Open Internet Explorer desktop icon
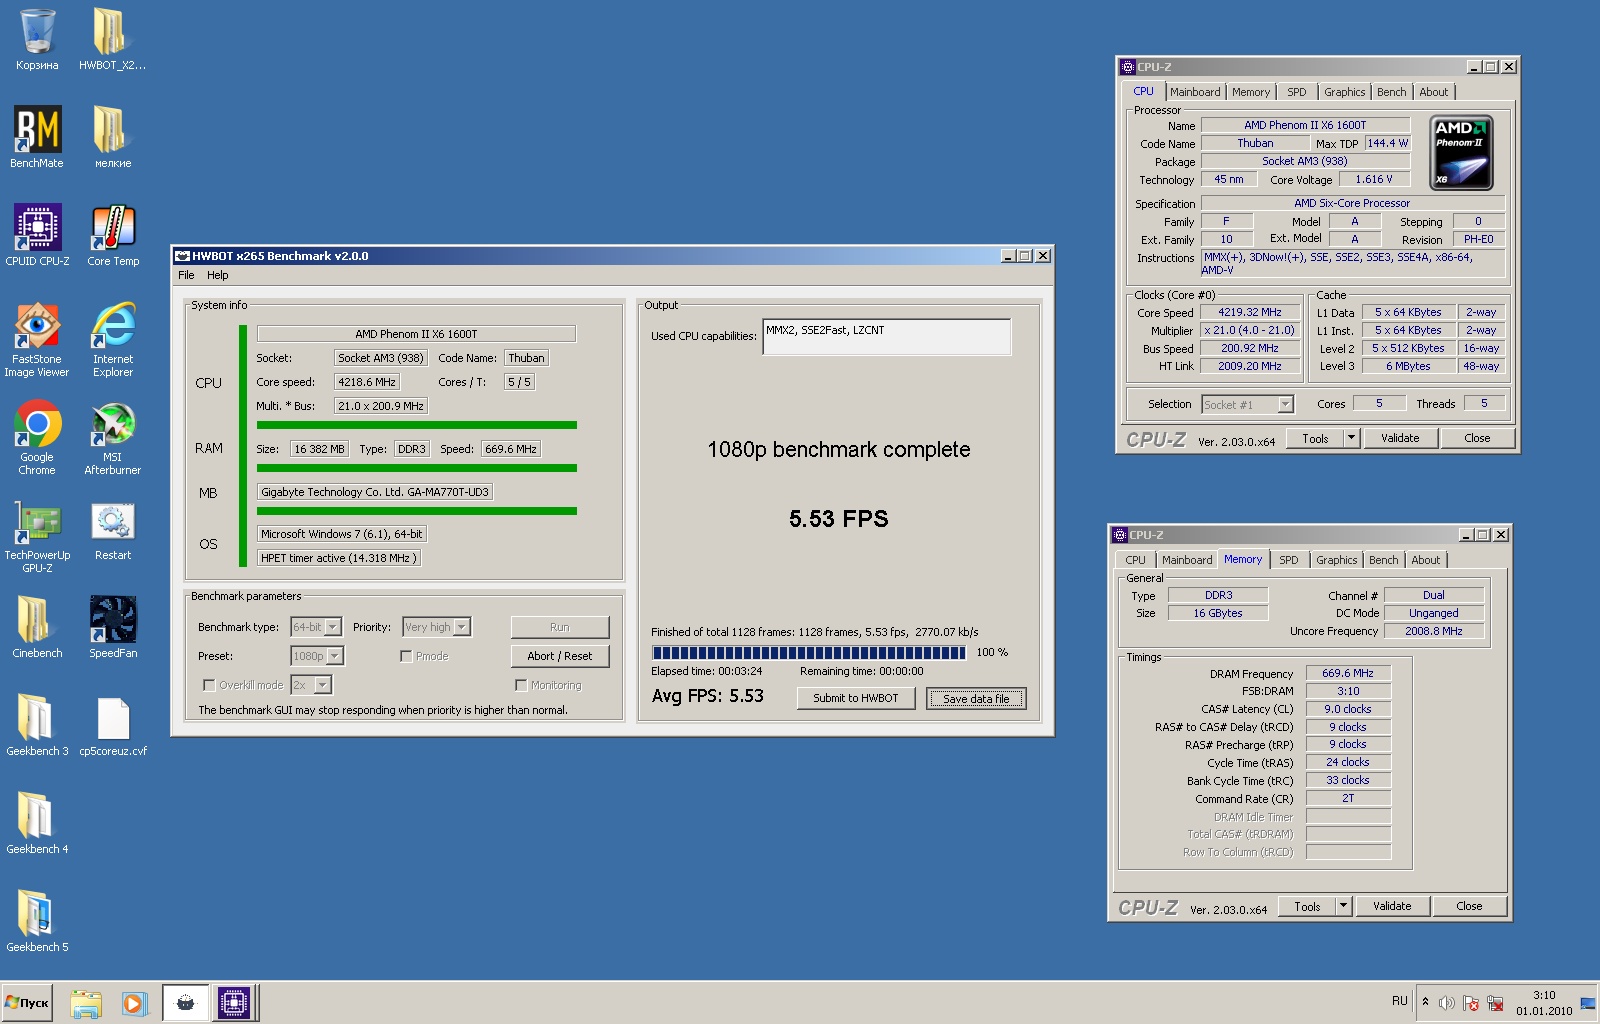 coord(112,340)
